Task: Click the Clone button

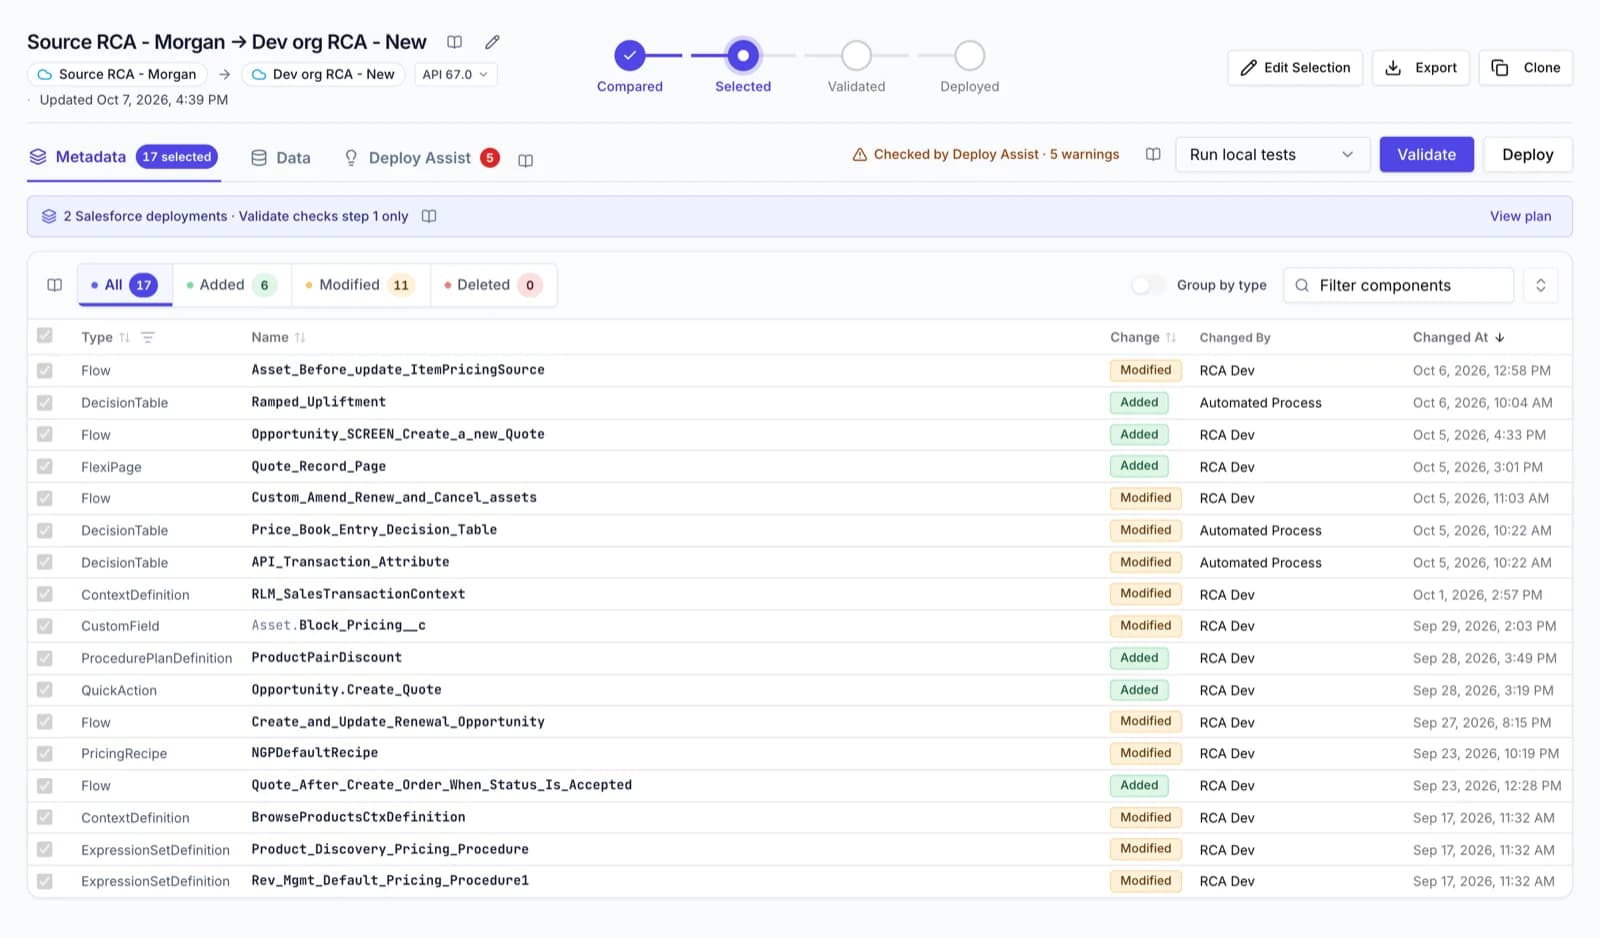Action: 1526,68
